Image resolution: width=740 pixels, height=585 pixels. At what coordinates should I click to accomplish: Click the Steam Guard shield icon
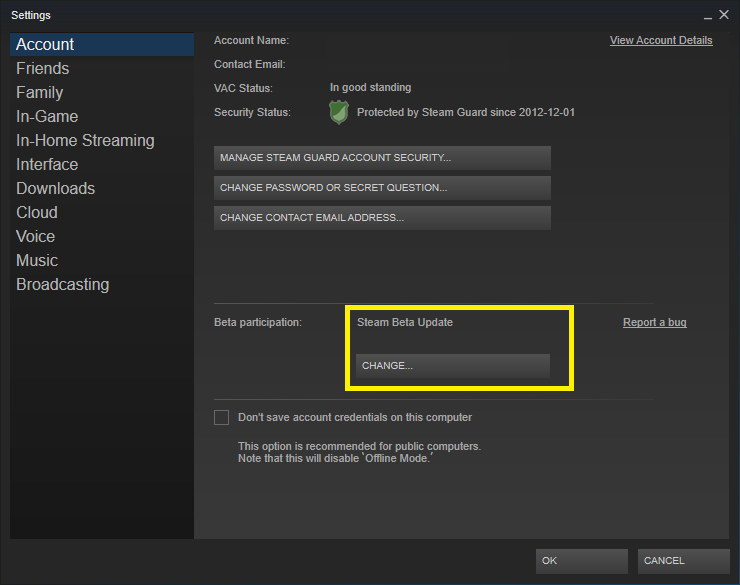click(339, 112)
